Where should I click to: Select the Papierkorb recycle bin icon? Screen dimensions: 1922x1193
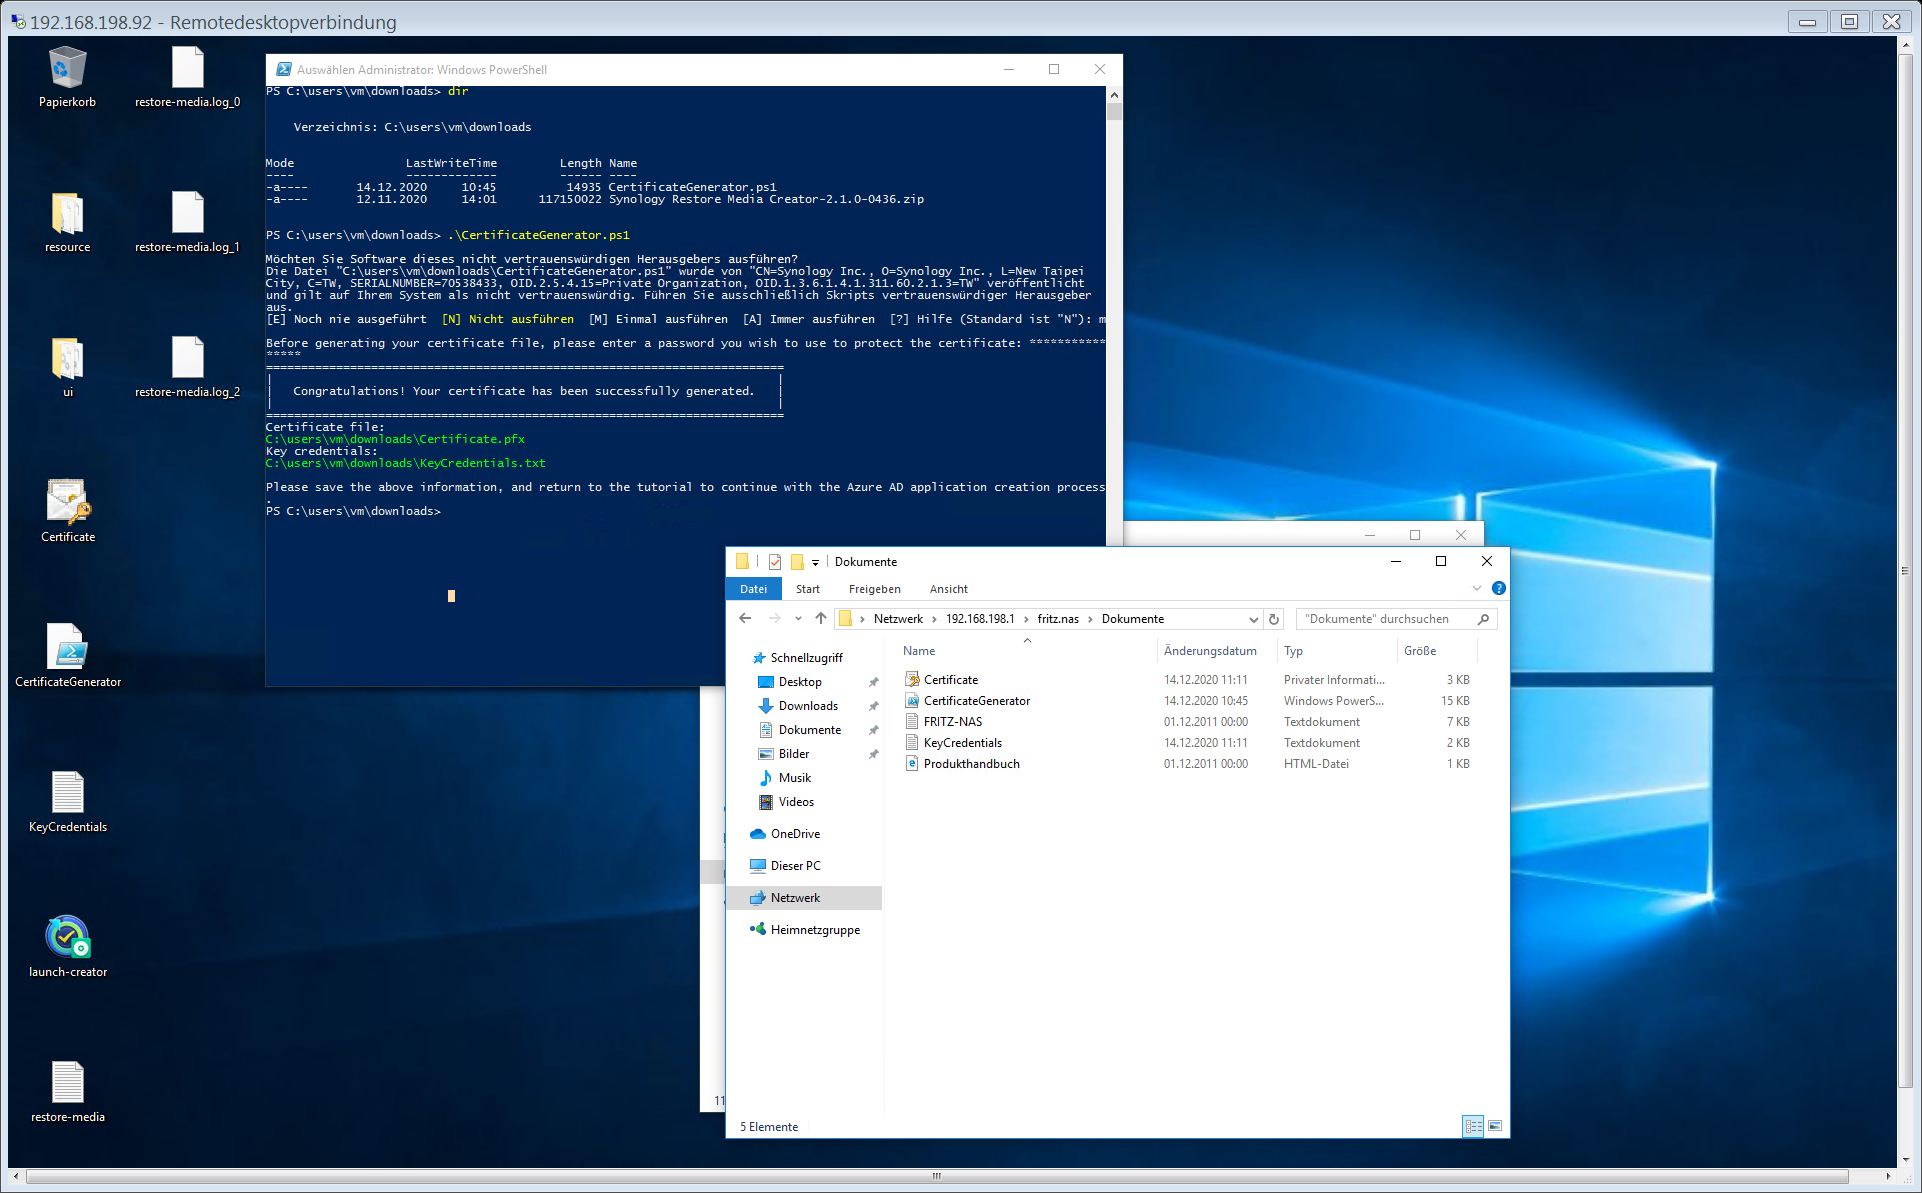point(67,69)
